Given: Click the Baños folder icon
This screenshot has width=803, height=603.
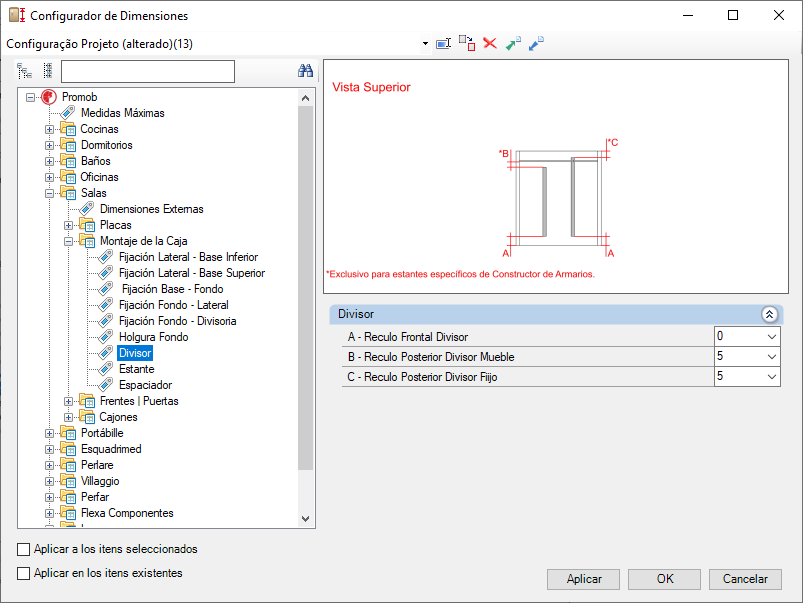Looking at the screenshot, I should (x=68, y=161).
